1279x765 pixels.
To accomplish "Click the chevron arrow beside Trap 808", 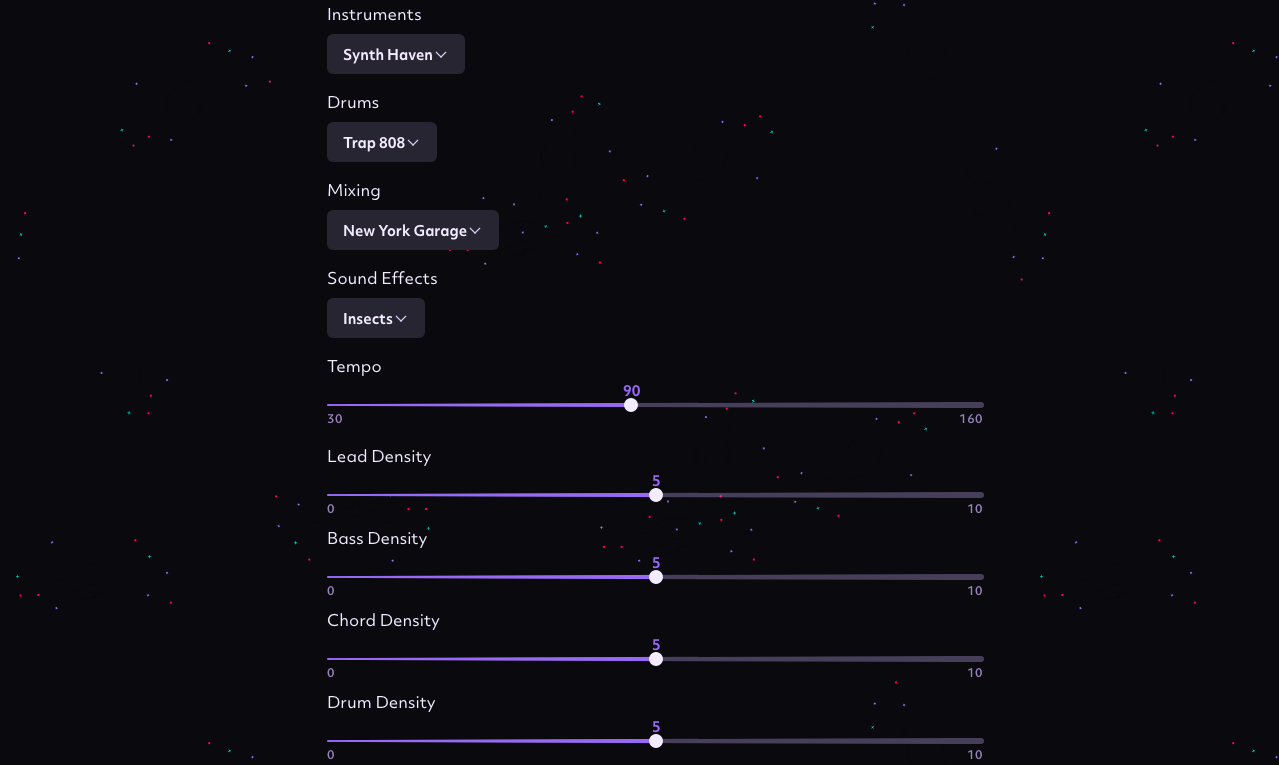I will [x=413, y=143].
